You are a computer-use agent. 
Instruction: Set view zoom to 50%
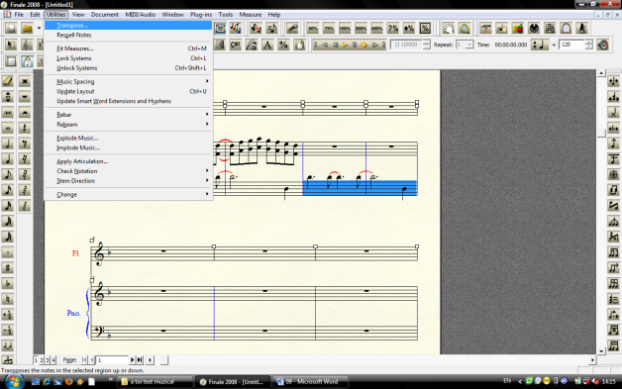[x=313, y=29]
